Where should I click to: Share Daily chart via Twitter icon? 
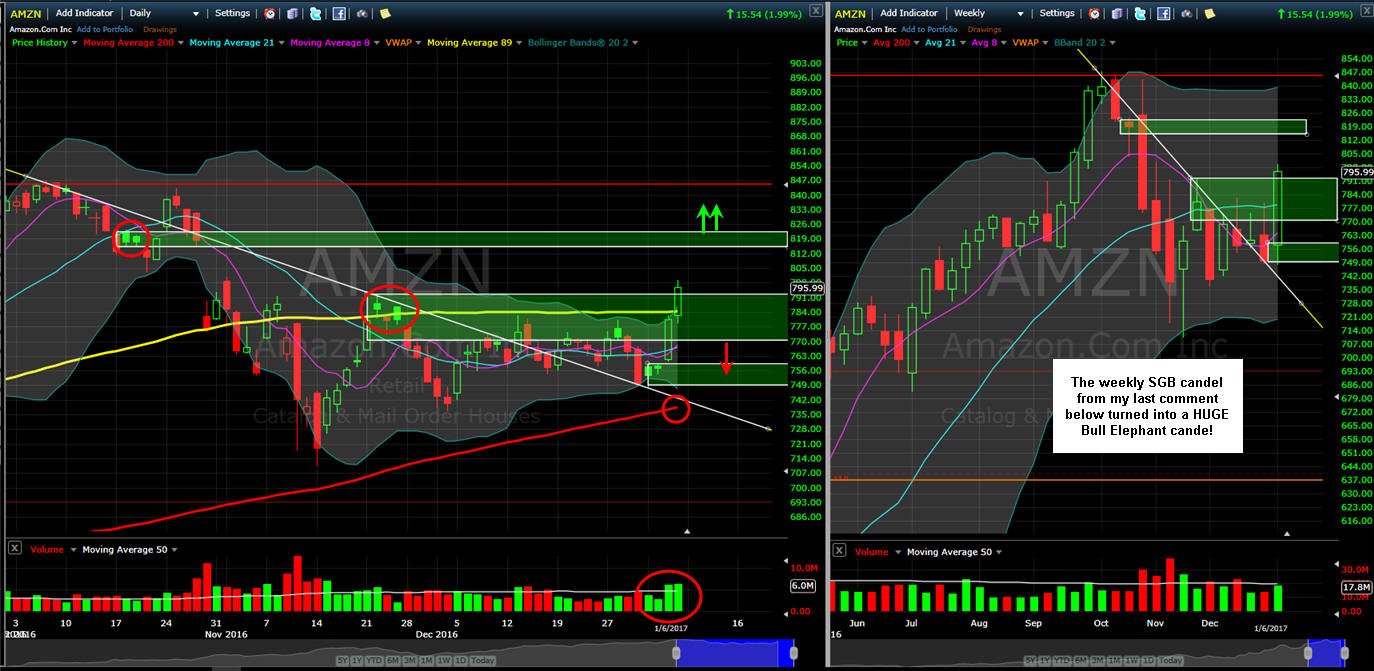point(315,14)
